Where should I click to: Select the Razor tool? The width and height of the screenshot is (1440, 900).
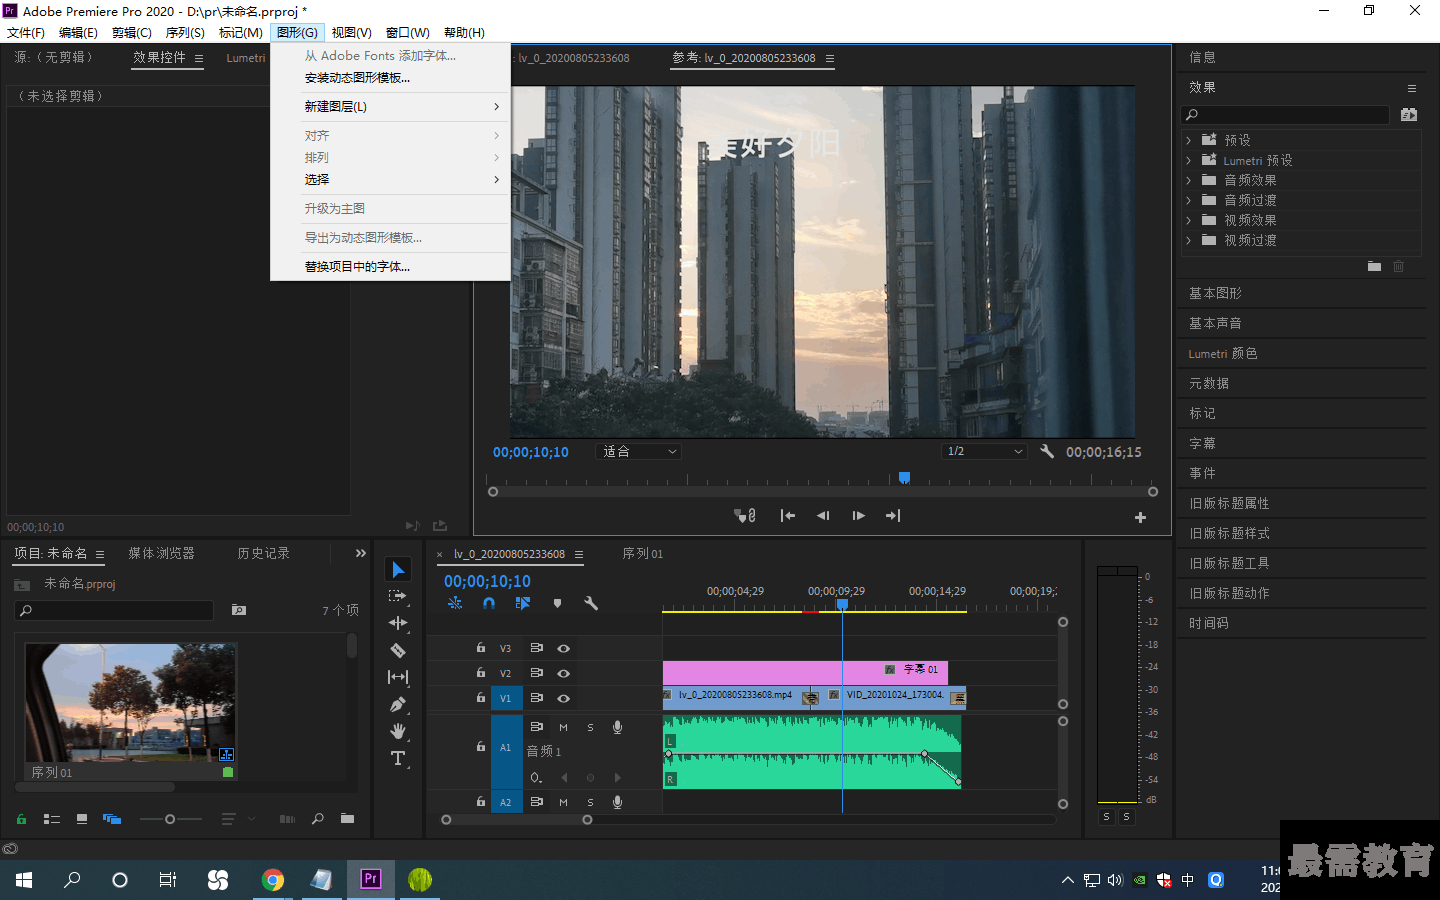coord(398,650)
